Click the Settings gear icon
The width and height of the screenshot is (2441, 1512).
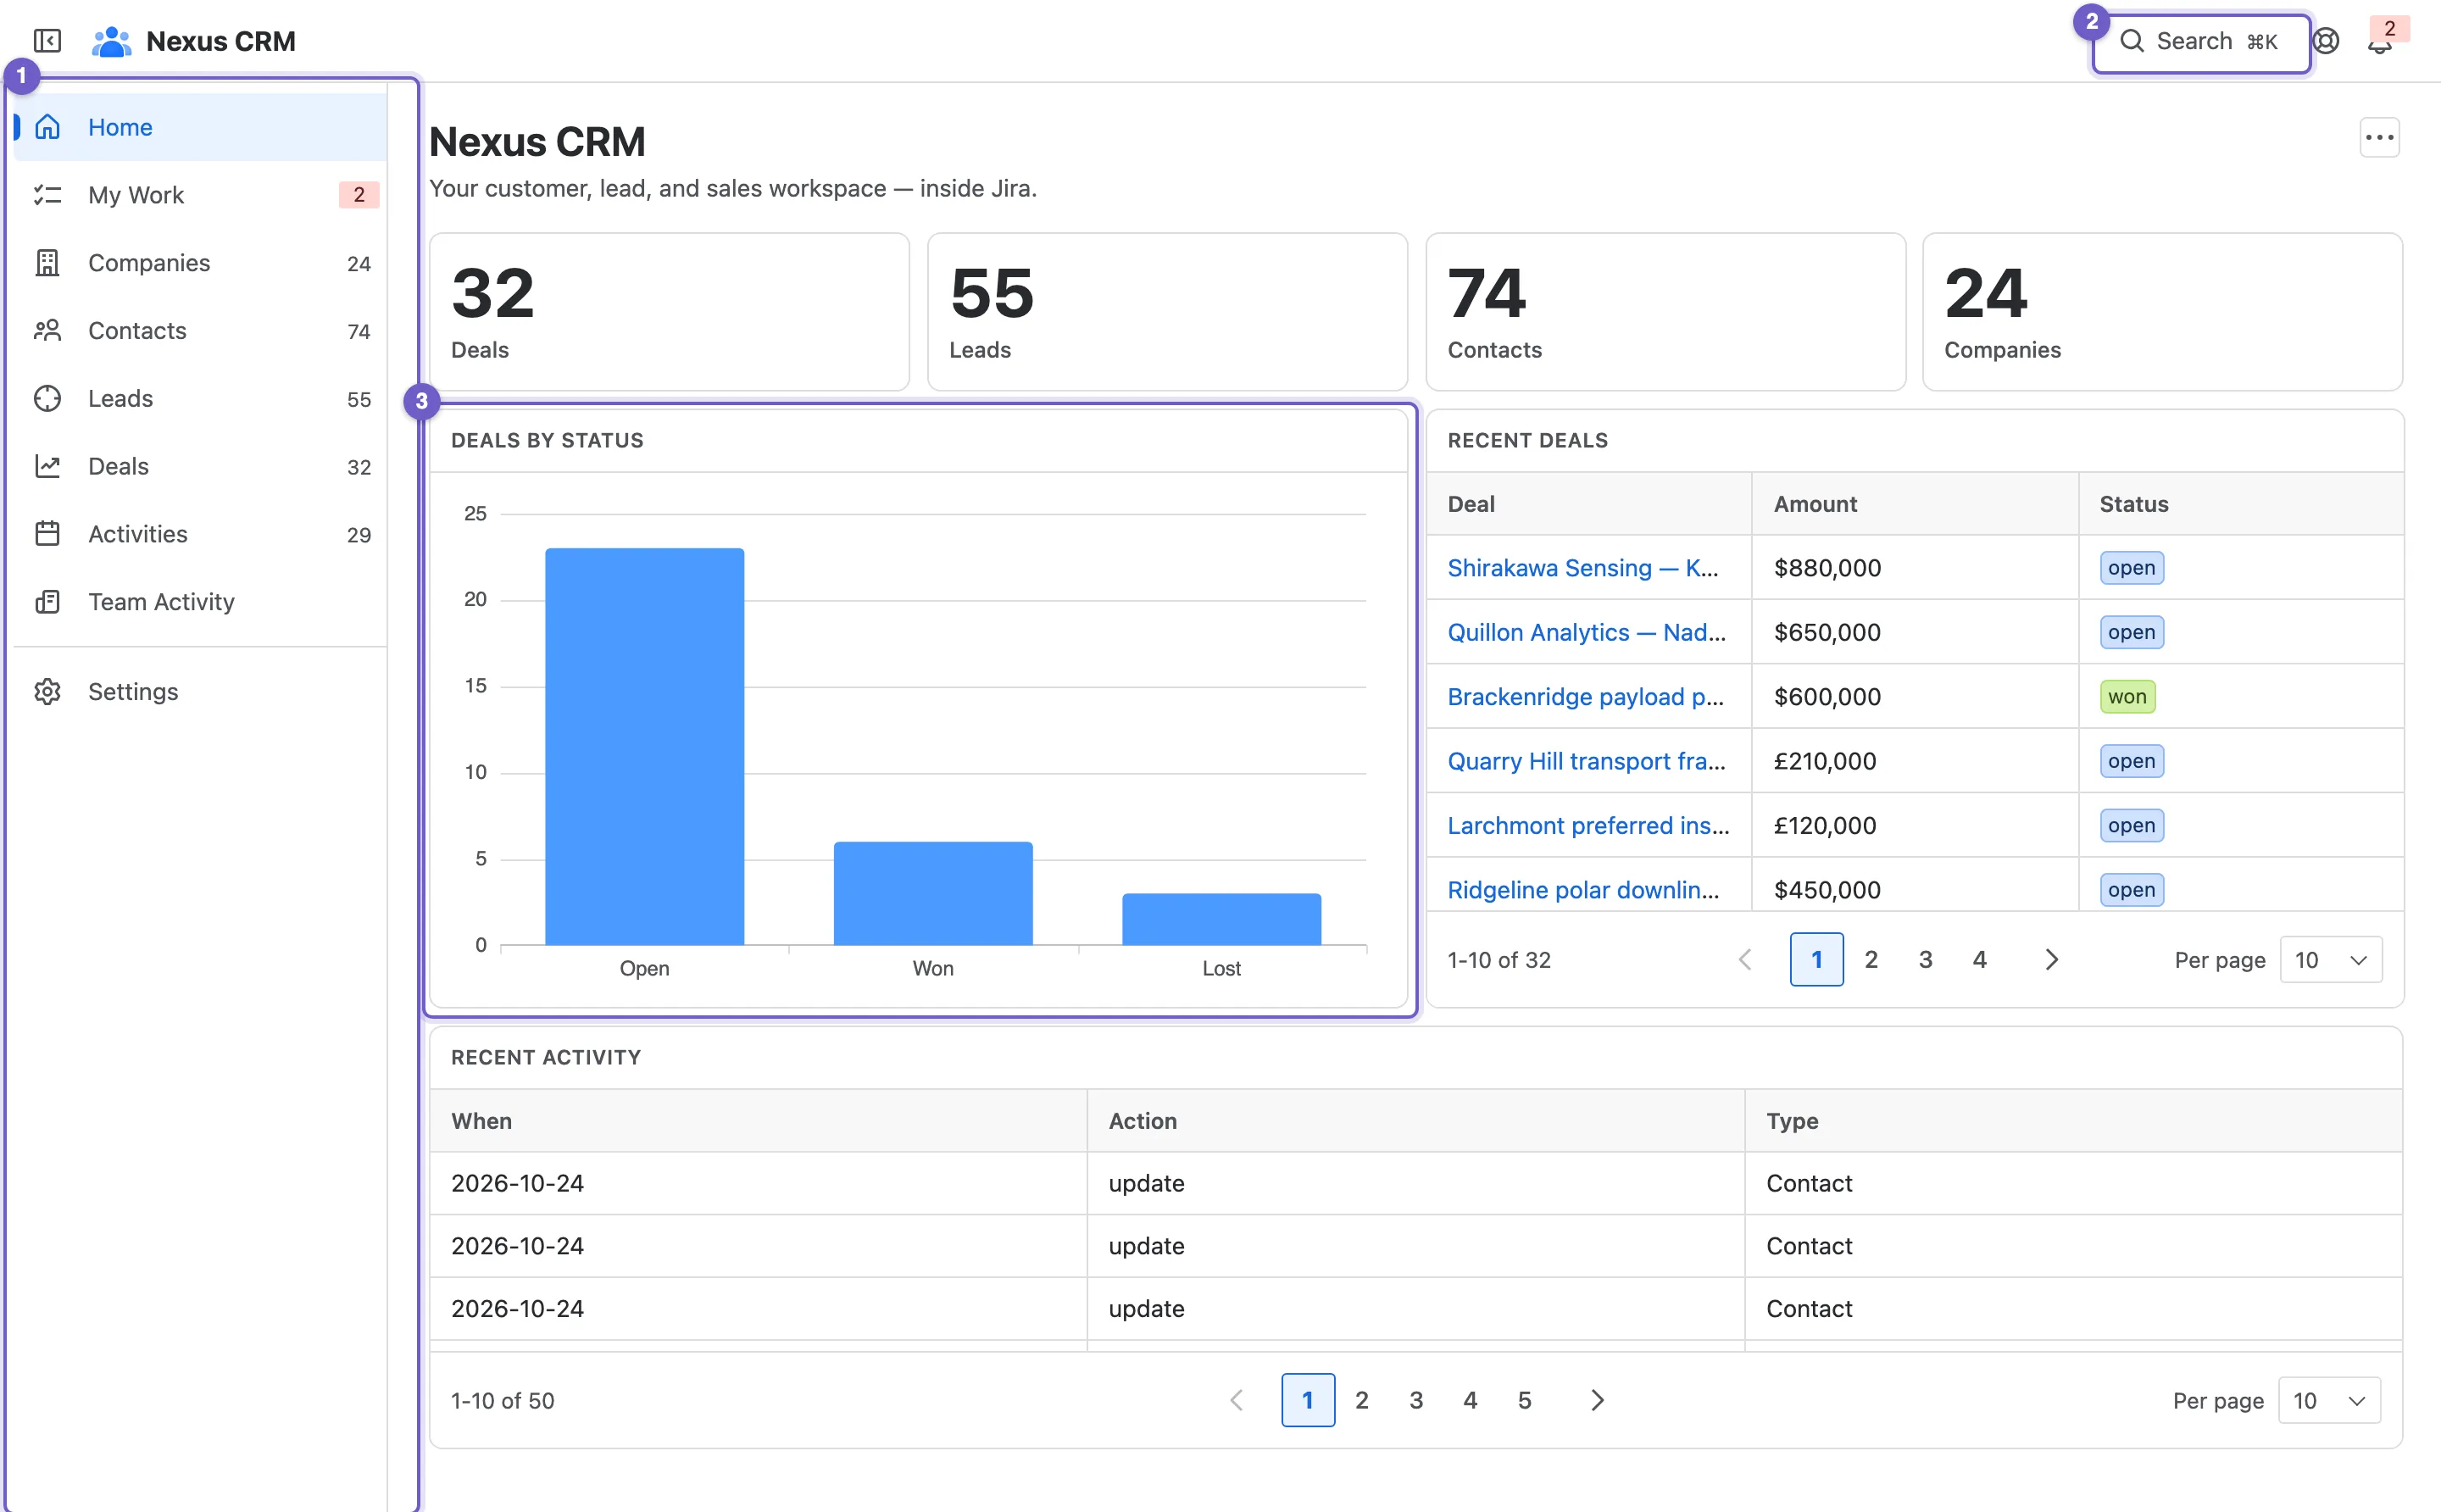coord(47,692)
